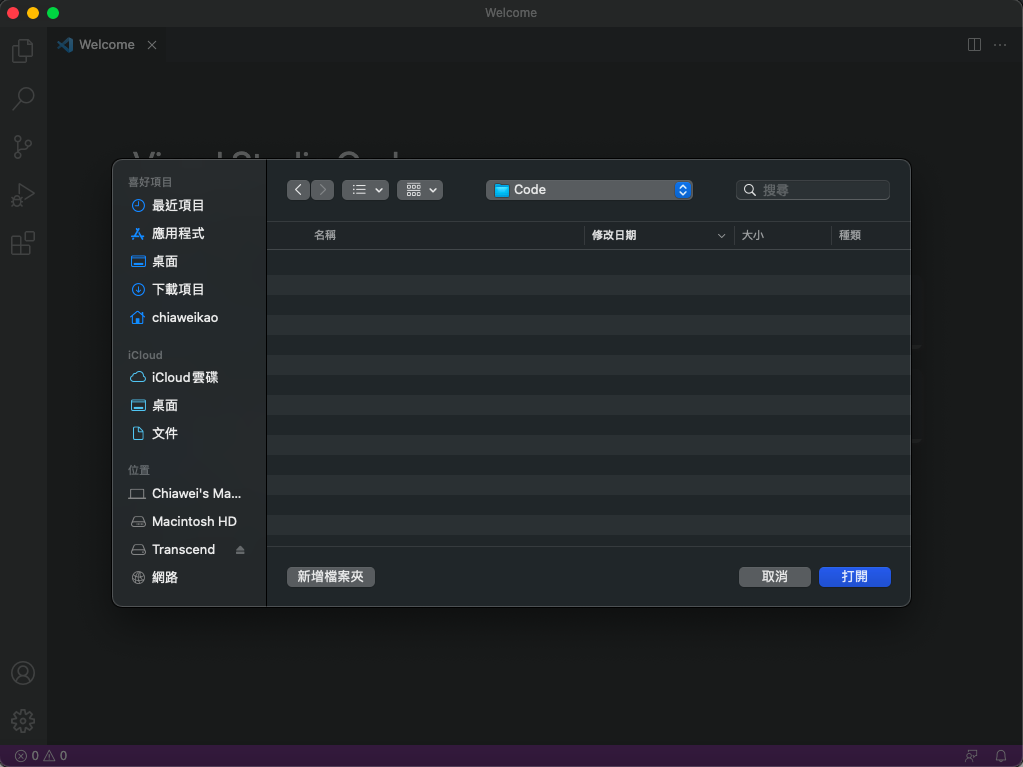The image size is (1023, 767).
Task: Click the 打開 button
Action: [855, 577]
